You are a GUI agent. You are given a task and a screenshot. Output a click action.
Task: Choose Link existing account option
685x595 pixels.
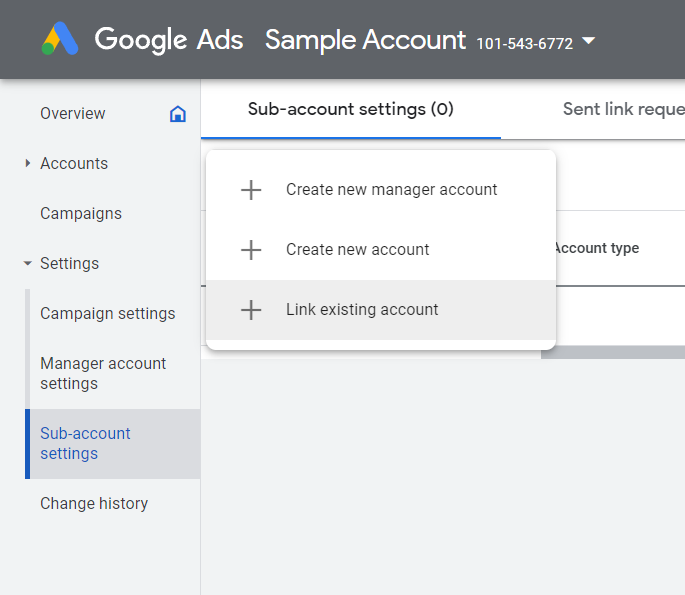(x=381, y=310)
